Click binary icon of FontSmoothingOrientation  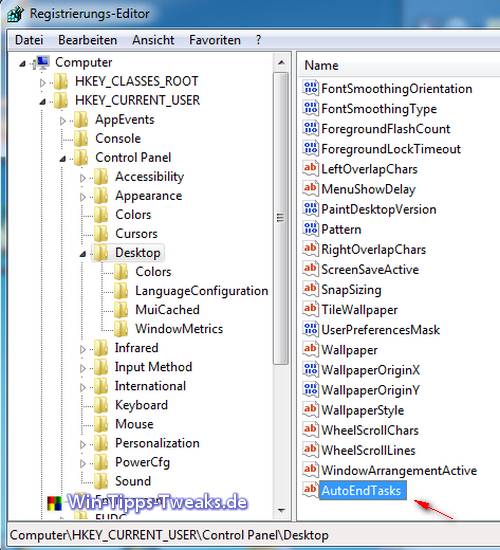pos(311,88)
